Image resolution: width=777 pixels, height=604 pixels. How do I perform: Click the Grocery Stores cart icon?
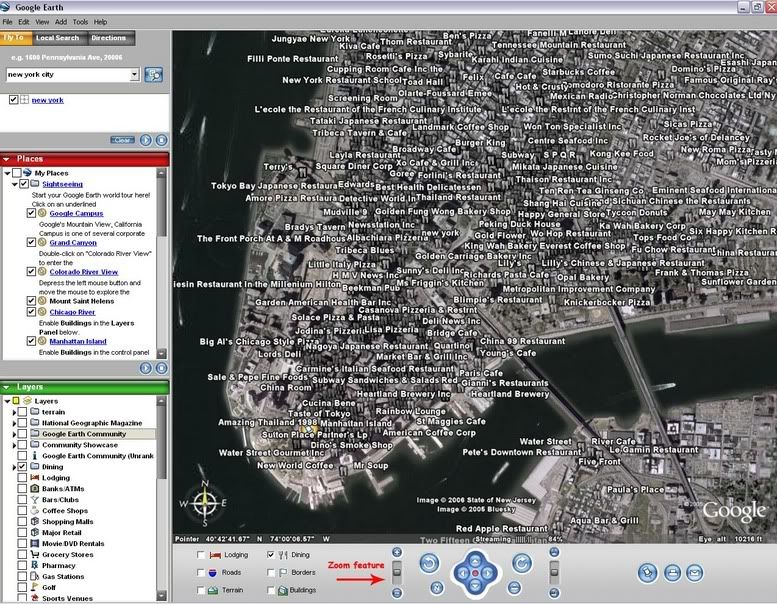coord(35,554)
